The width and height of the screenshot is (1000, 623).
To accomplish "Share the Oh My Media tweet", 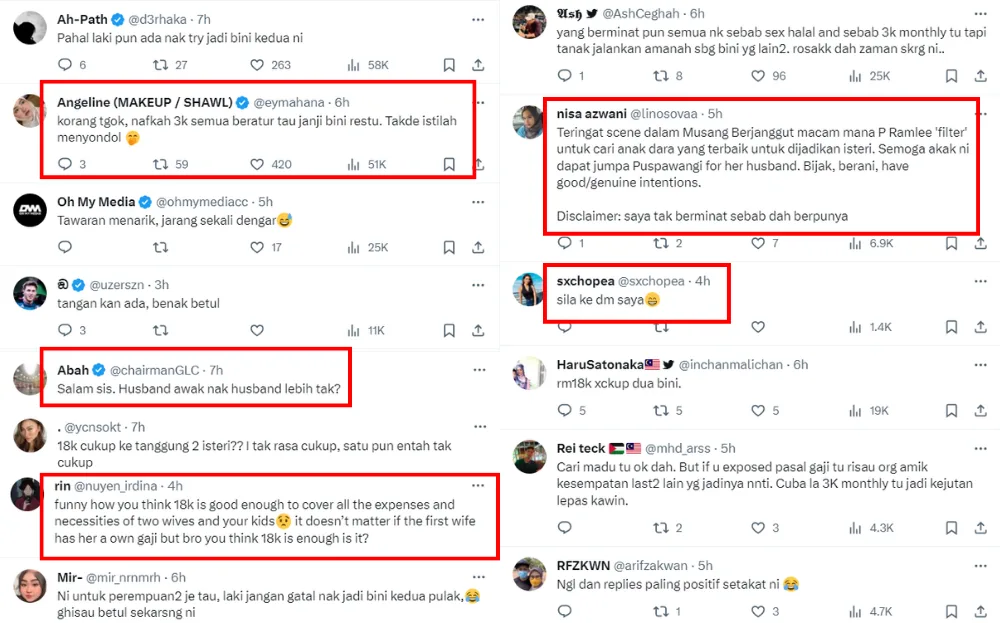I will 478,247.
